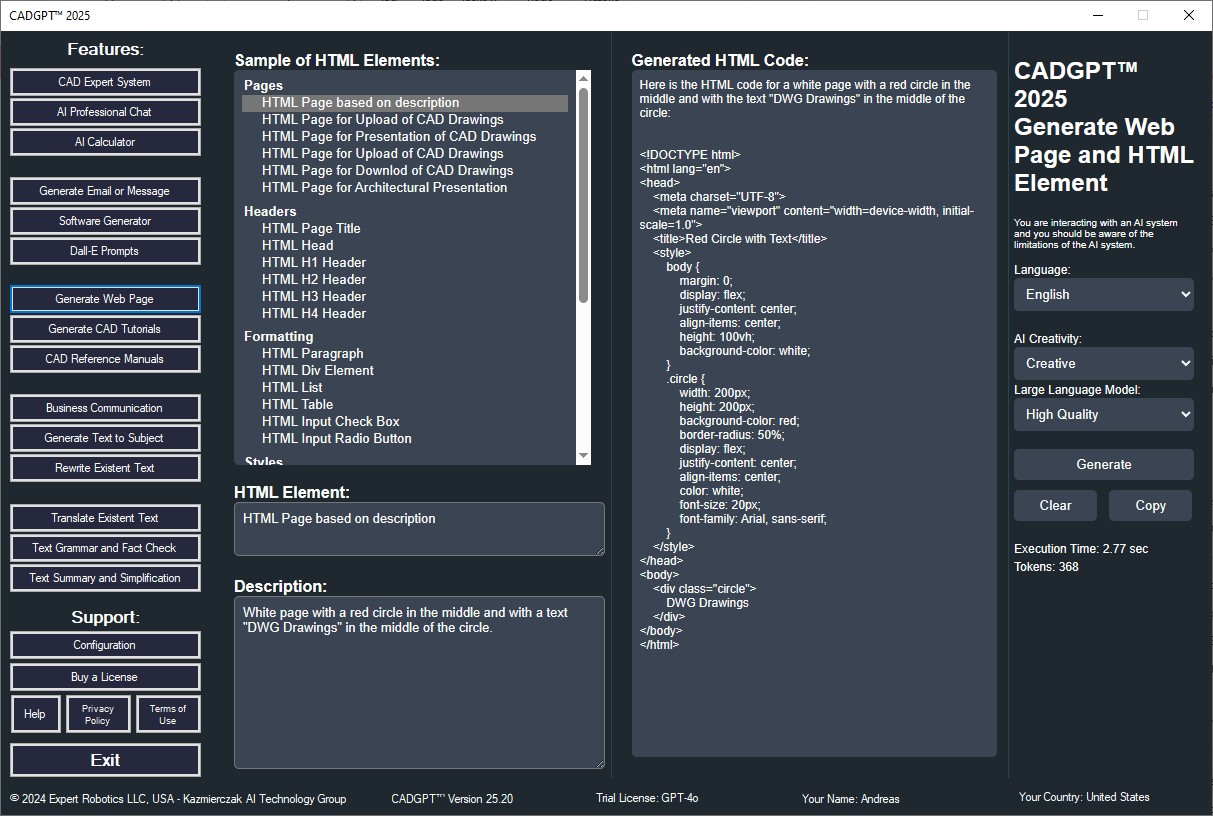1213x816 pixels.
Task: Select HTML Input Check Box element
Action: click(330, 421)
